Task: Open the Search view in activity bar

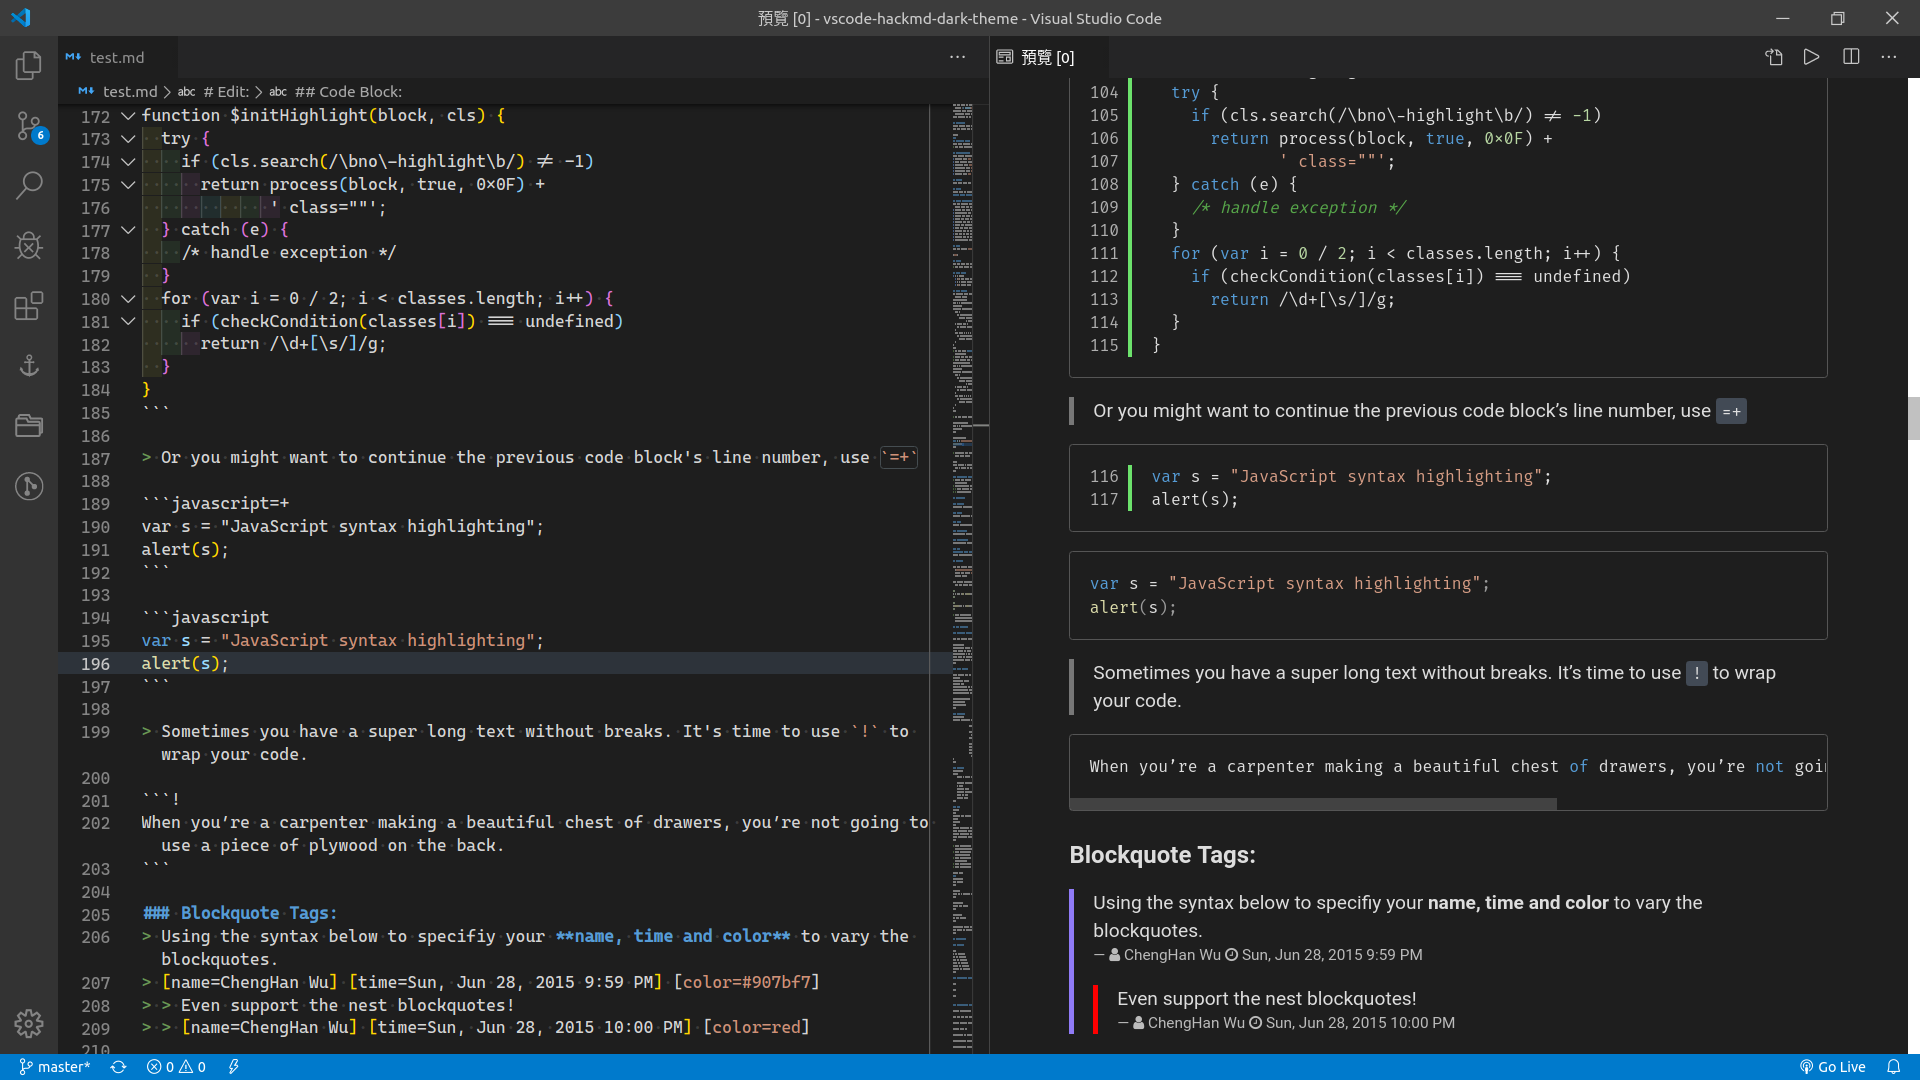Action: (x=29, y=185)
